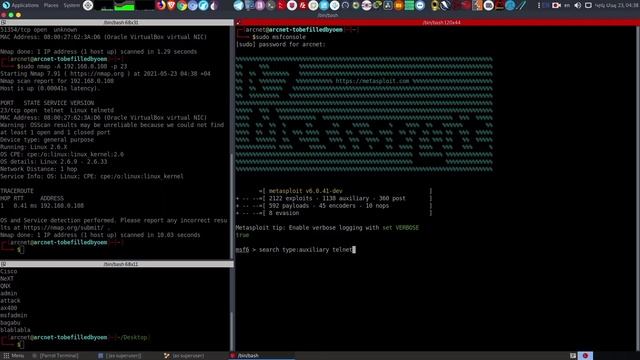Click '23/tcp open telnet' line in nmap output

(x=57, y=110)
